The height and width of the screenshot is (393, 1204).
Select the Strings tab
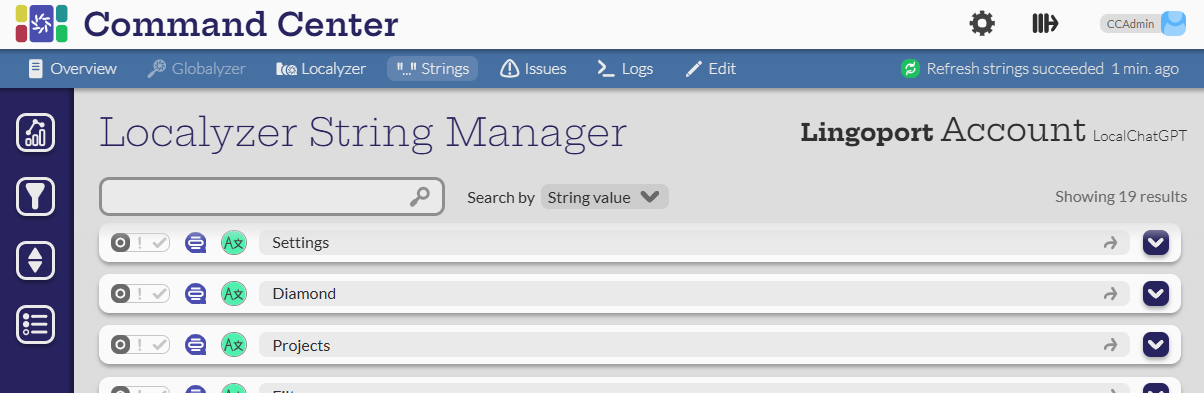[432, 69]
